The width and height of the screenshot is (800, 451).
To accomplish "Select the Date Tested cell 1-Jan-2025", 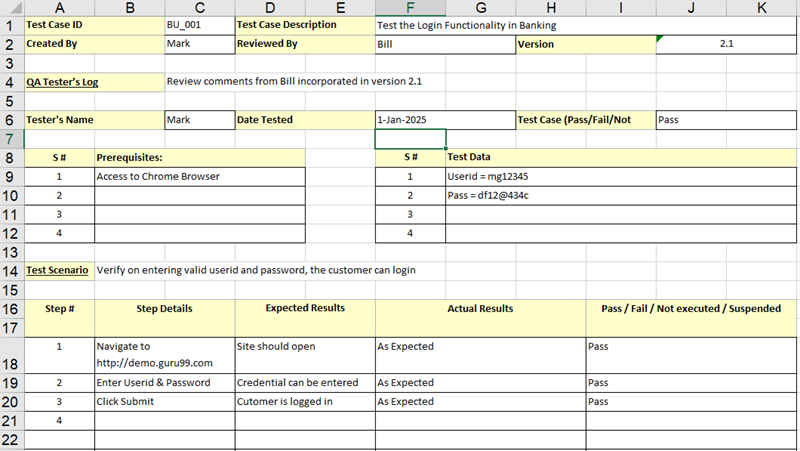I will point(445,120).
